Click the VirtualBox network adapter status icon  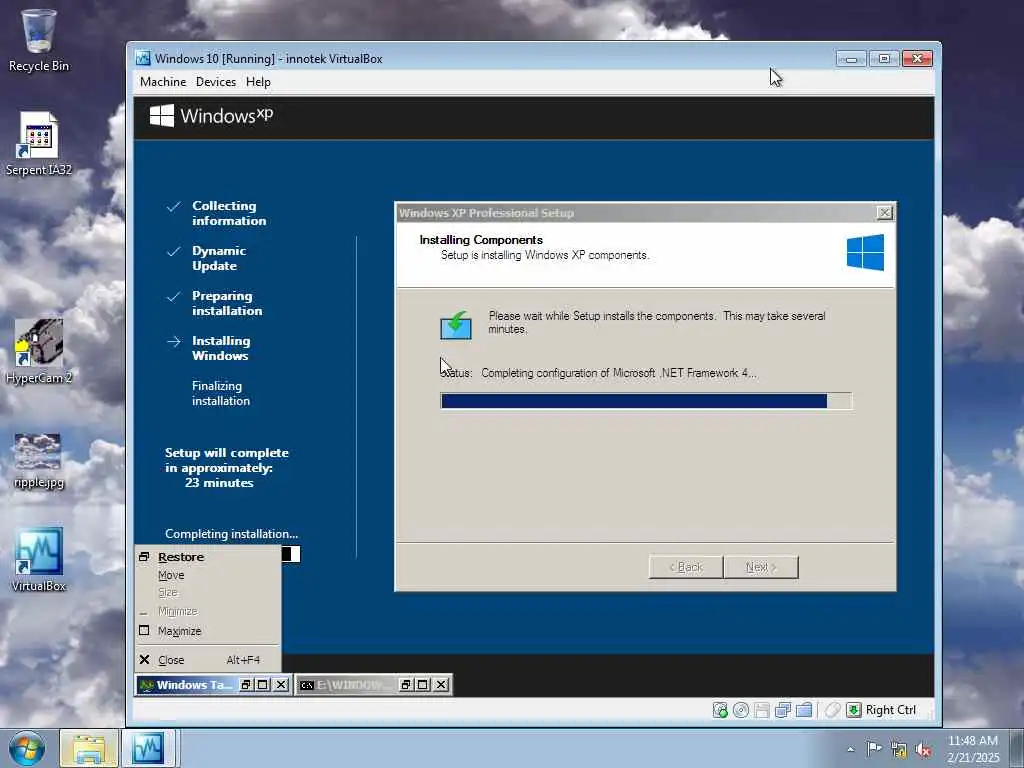point(782,710)
